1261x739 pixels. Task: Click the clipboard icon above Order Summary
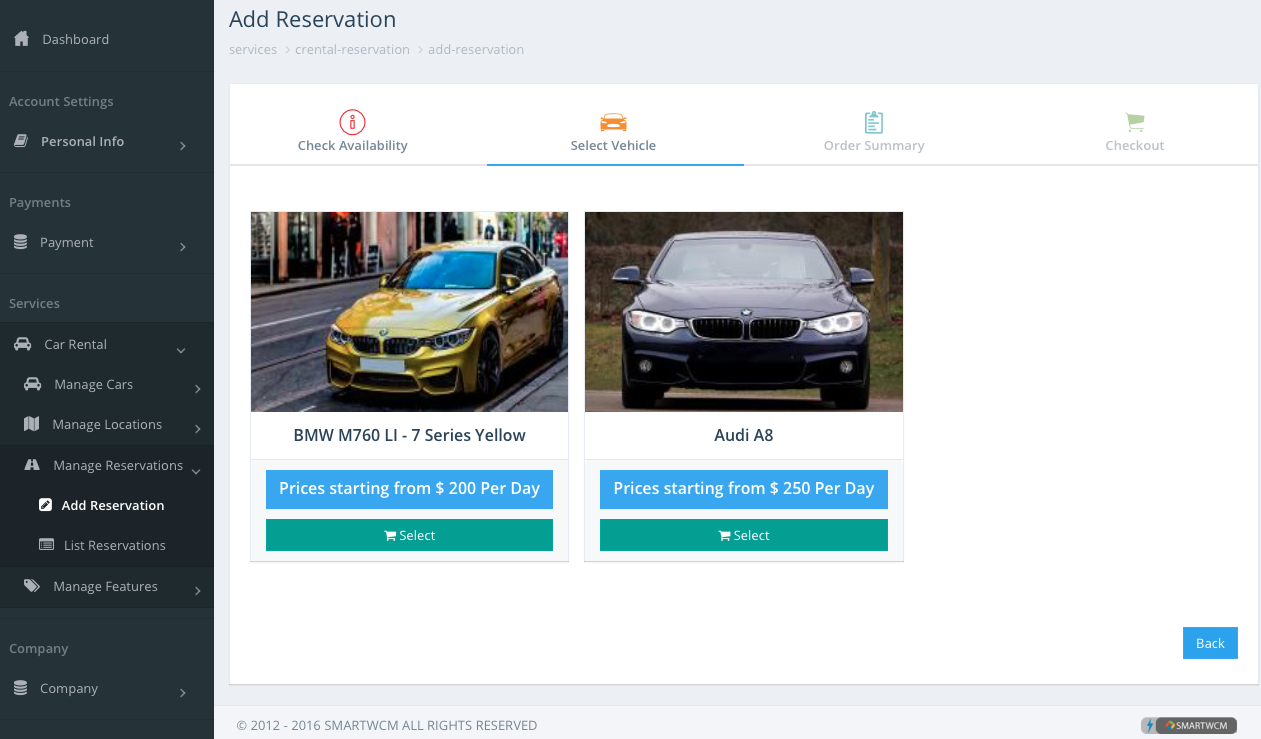tap(874, 122)
